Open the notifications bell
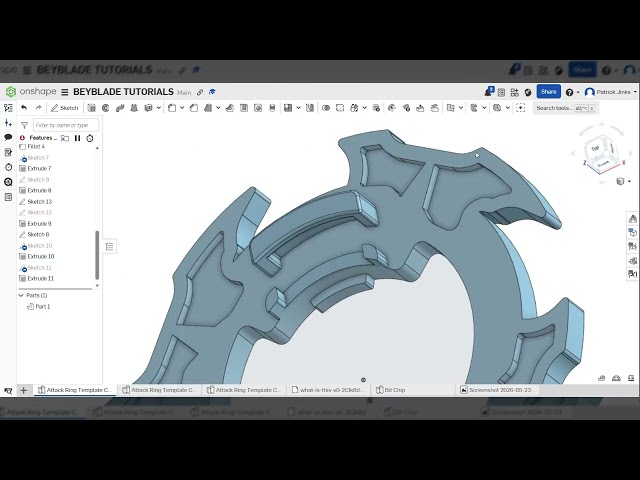The width and height of the screenshot is (640, 480). (489, 92)
